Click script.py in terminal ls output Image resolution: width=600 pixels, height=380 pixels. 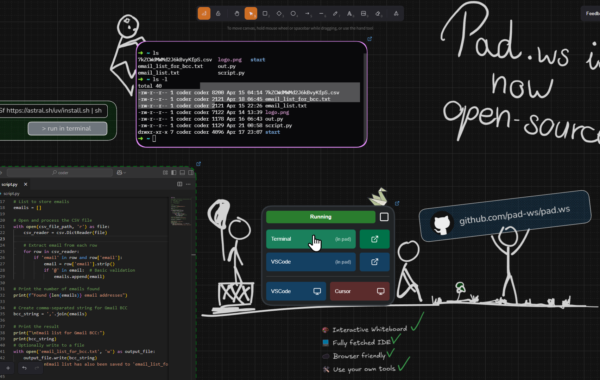(x=231, y=73)
